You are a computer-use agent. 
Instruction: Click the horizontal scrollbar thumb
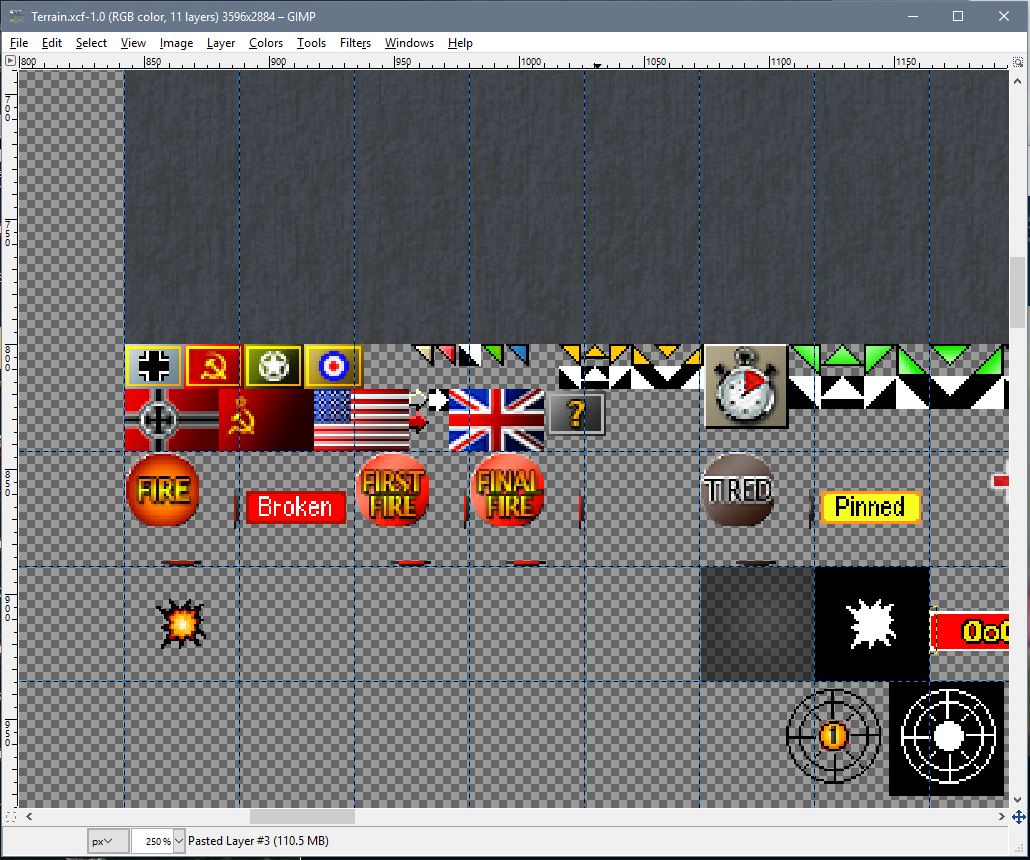point(302,817)
